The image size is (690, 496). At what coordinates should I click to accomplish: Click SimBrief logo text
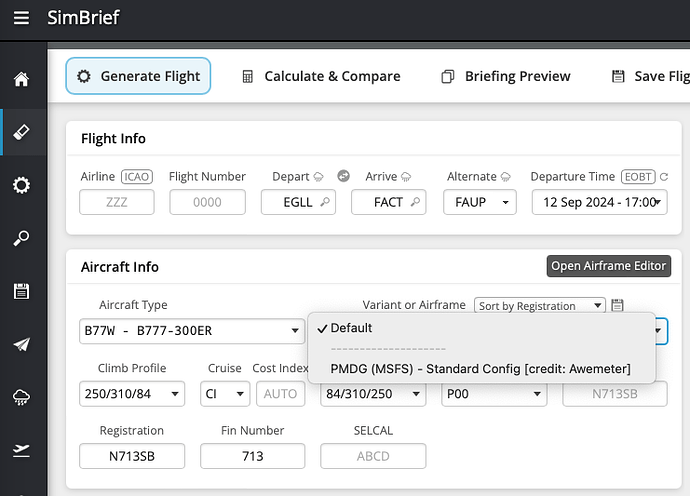83,18
